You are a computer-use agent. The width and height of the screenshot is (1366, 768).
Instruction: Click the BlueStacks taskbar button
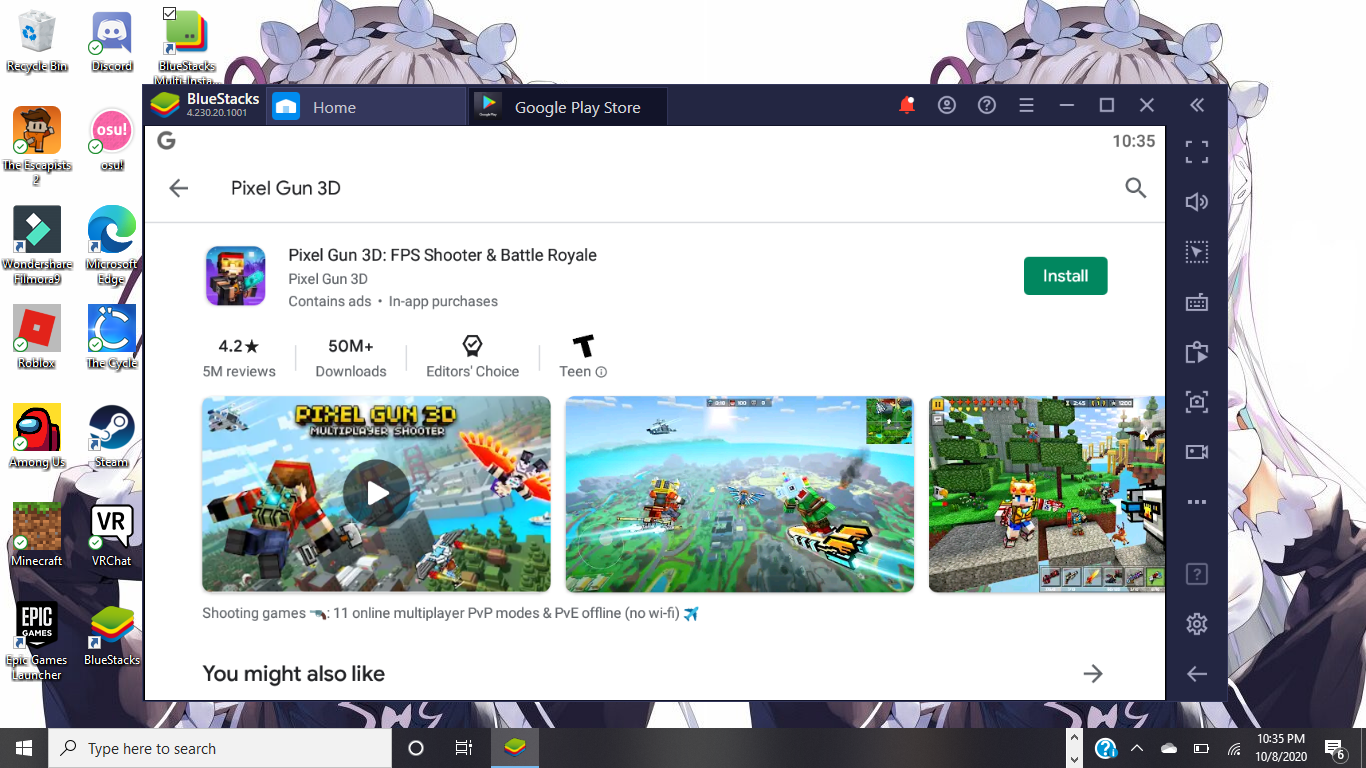[515, 748]
